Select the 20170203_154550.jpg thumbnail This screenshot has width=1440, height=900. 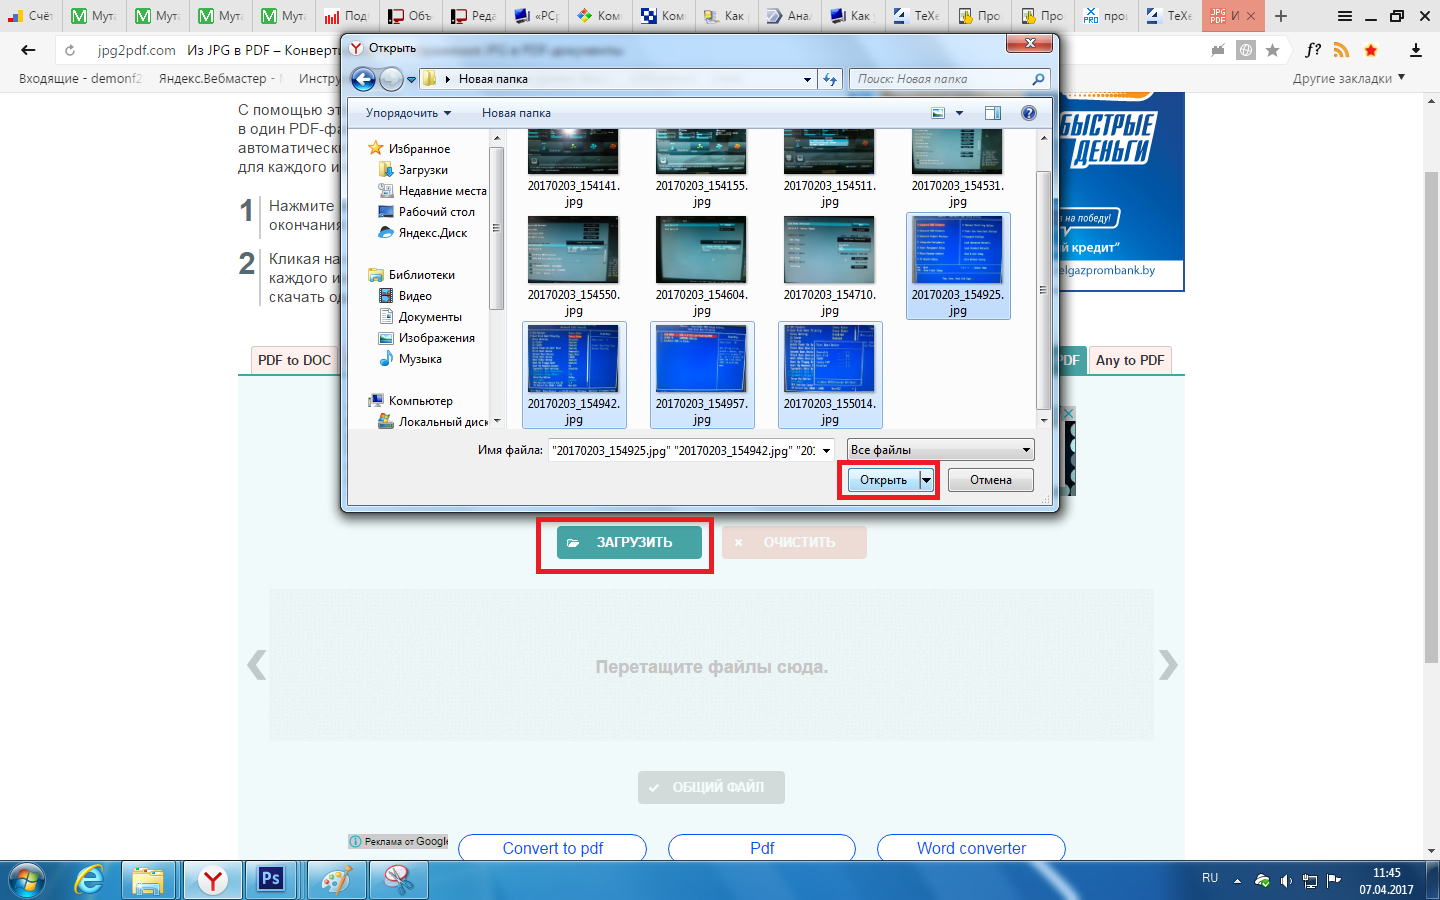coord(573,266)
